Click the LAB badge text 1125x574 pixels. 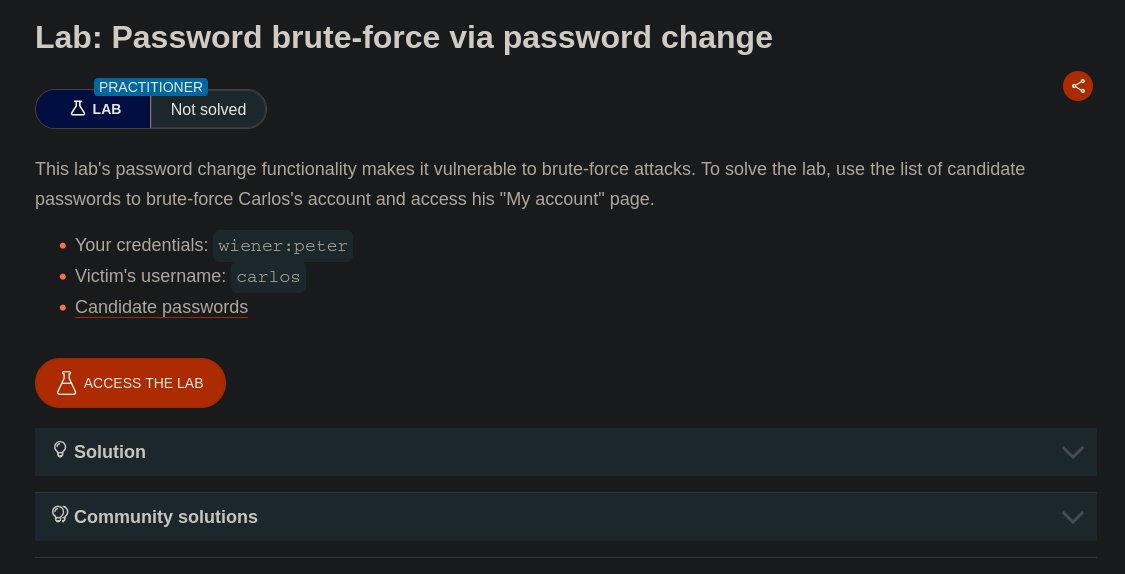coord(107,109)
